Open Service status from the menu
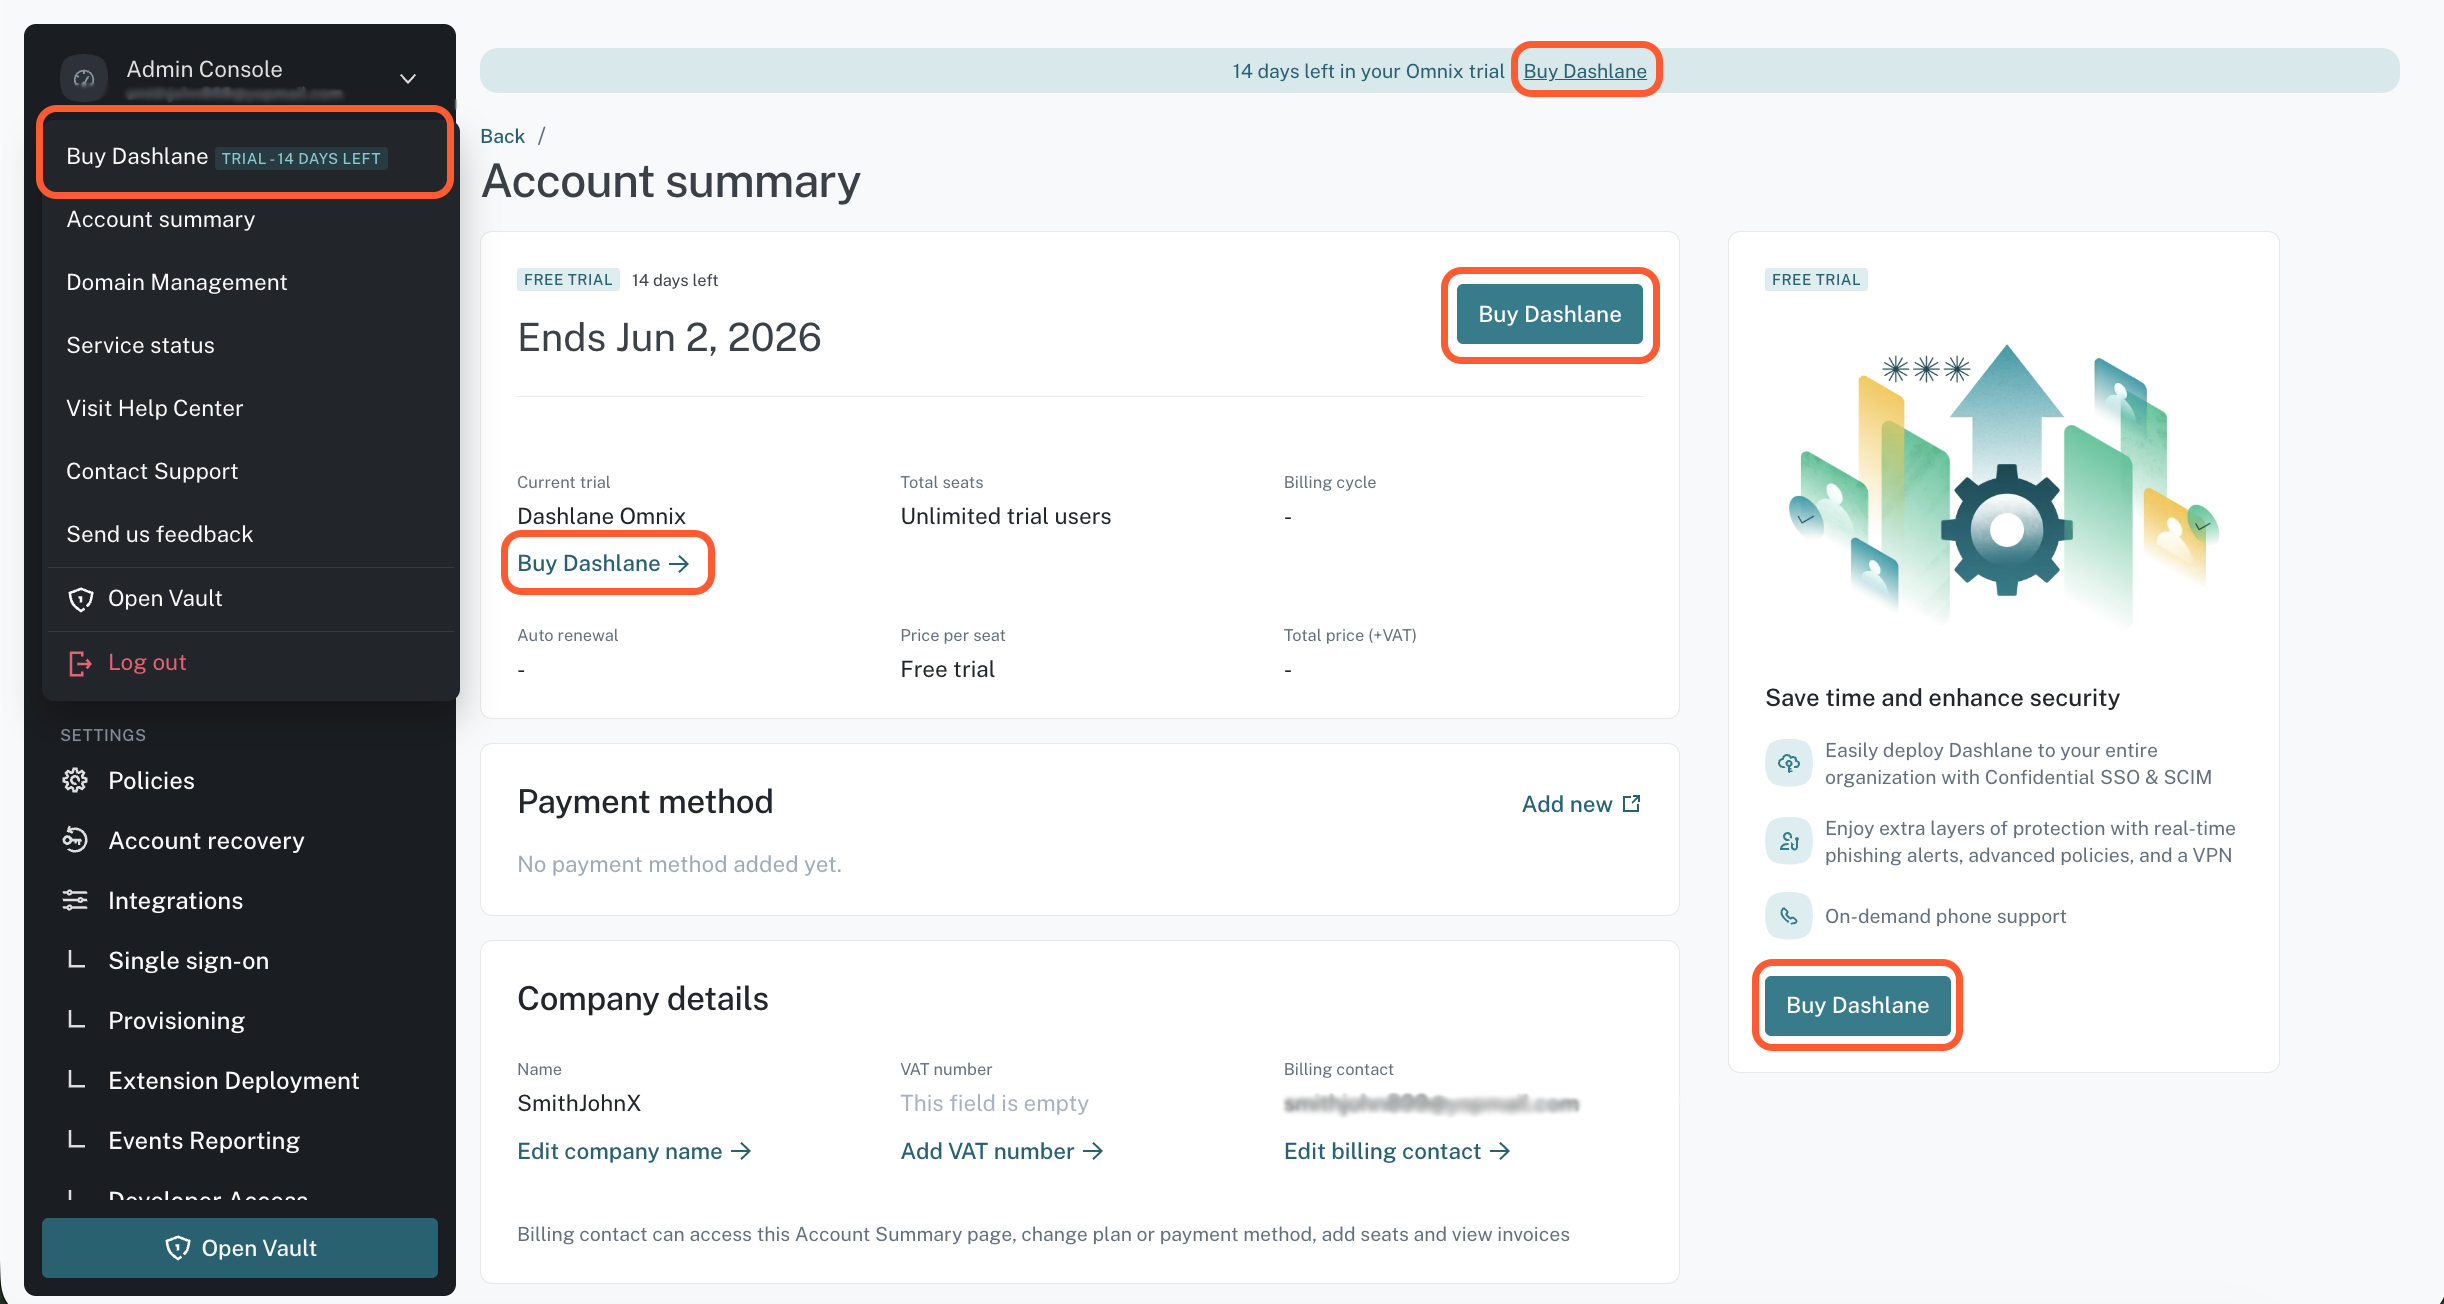The height and width of the screenshot is (1304, 2444). point(140,346)
